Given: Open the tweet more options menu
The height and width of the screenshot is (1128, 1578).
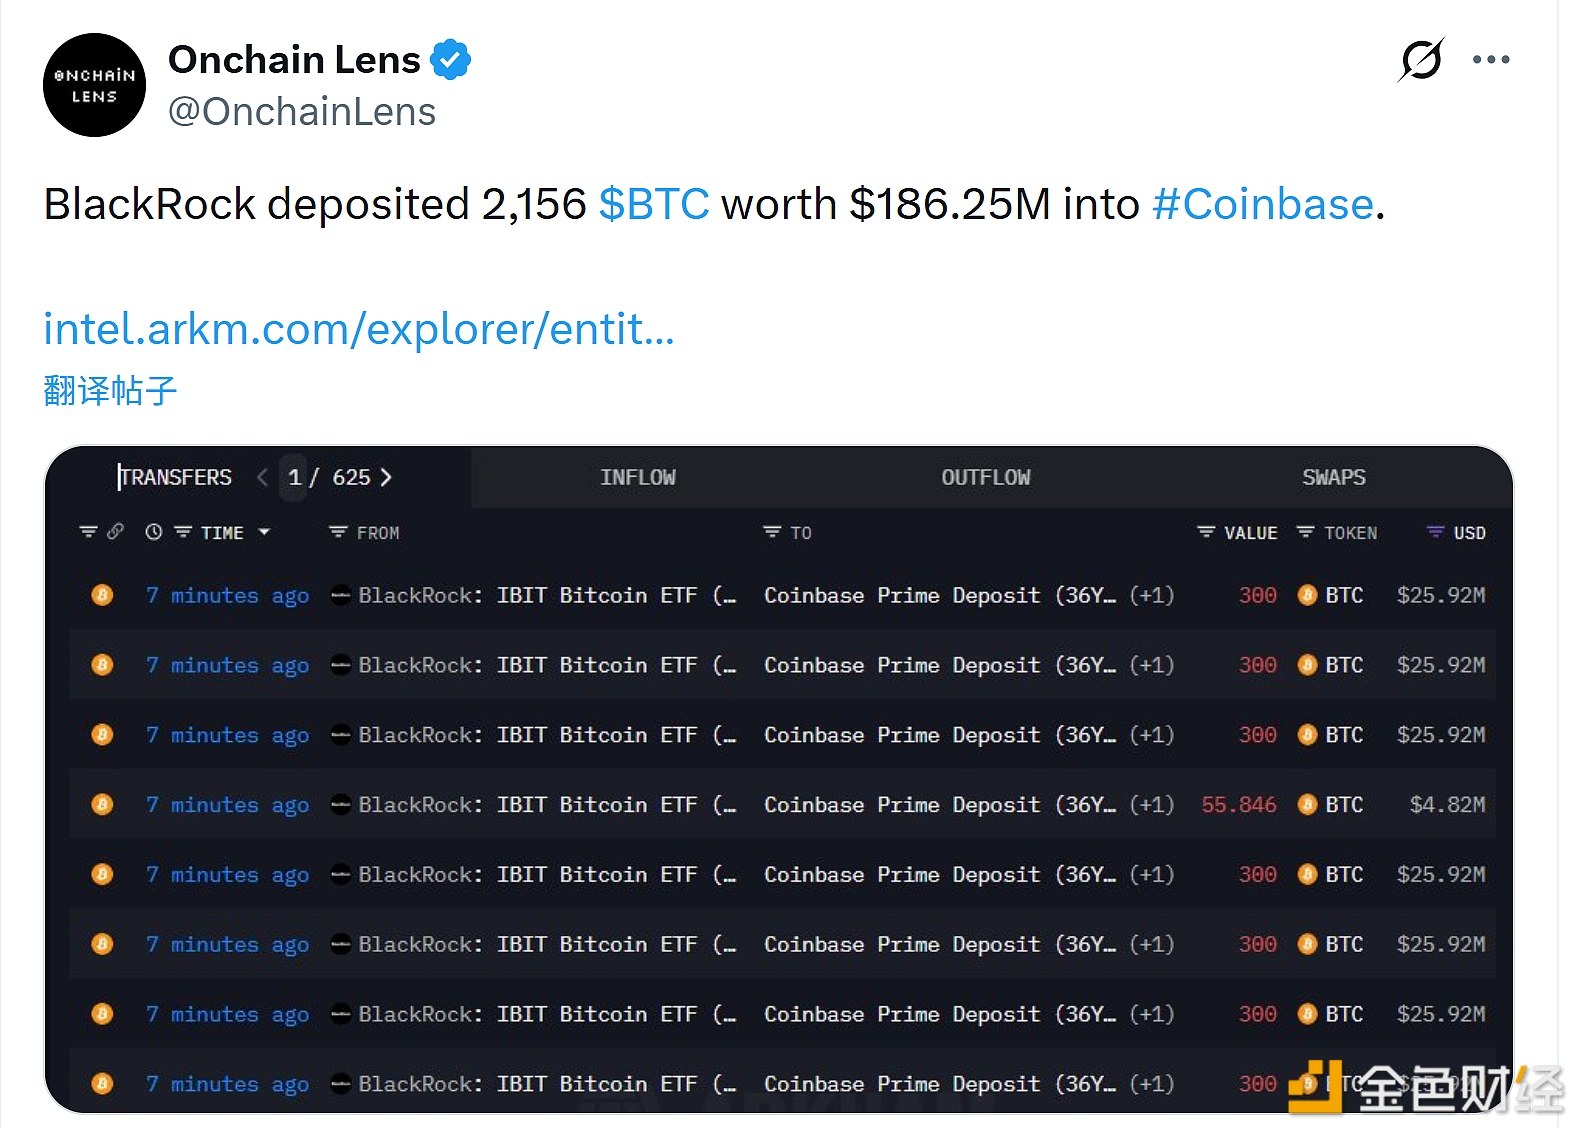Looking at the screenshot, I should tap(1492, 60).
